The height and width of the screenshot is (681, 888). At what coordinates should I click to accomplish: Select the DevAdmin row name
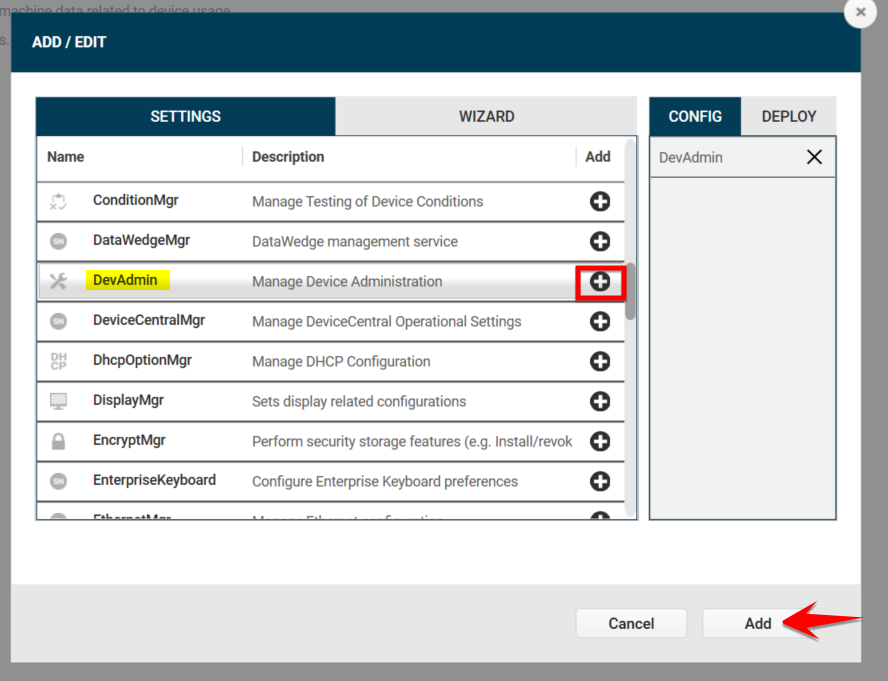coord(125,280)
